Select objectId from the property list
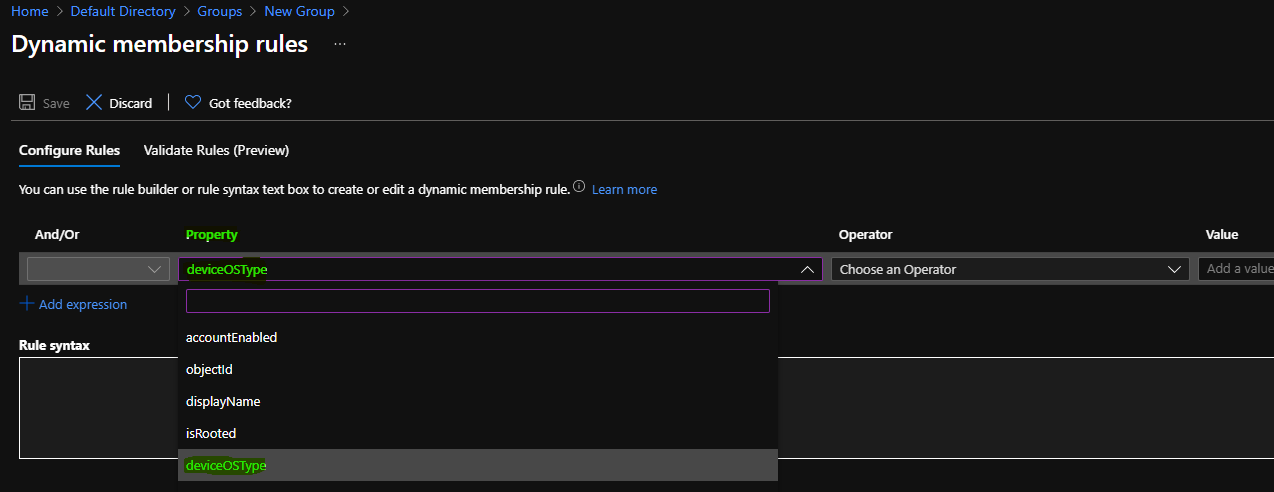Image resolution: width=1274 pixels, height=492 pixels. (x=478, y=369)
